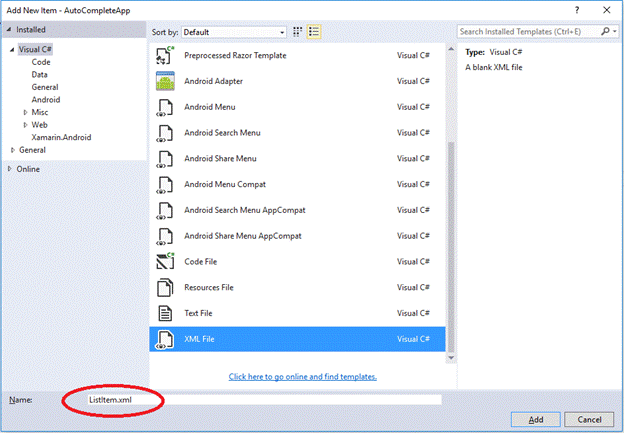624x433 pixels.
Task: Click the Text File template icon
Action: coord(165,313)
